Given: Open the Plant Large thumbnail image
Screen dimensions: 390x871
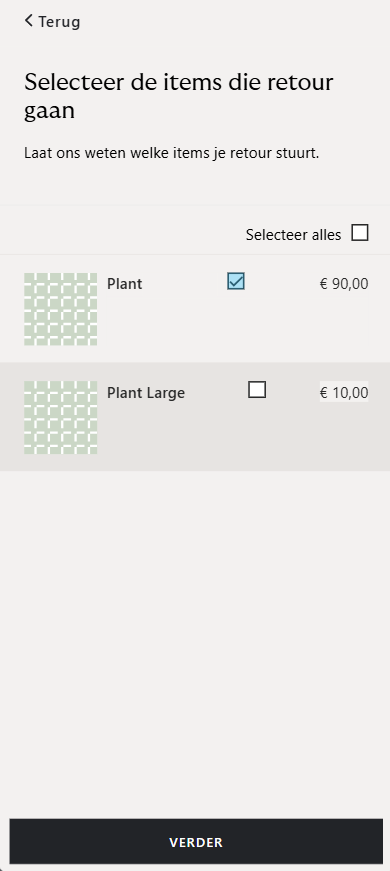Looking at the screenshot, I should (61, 417).
